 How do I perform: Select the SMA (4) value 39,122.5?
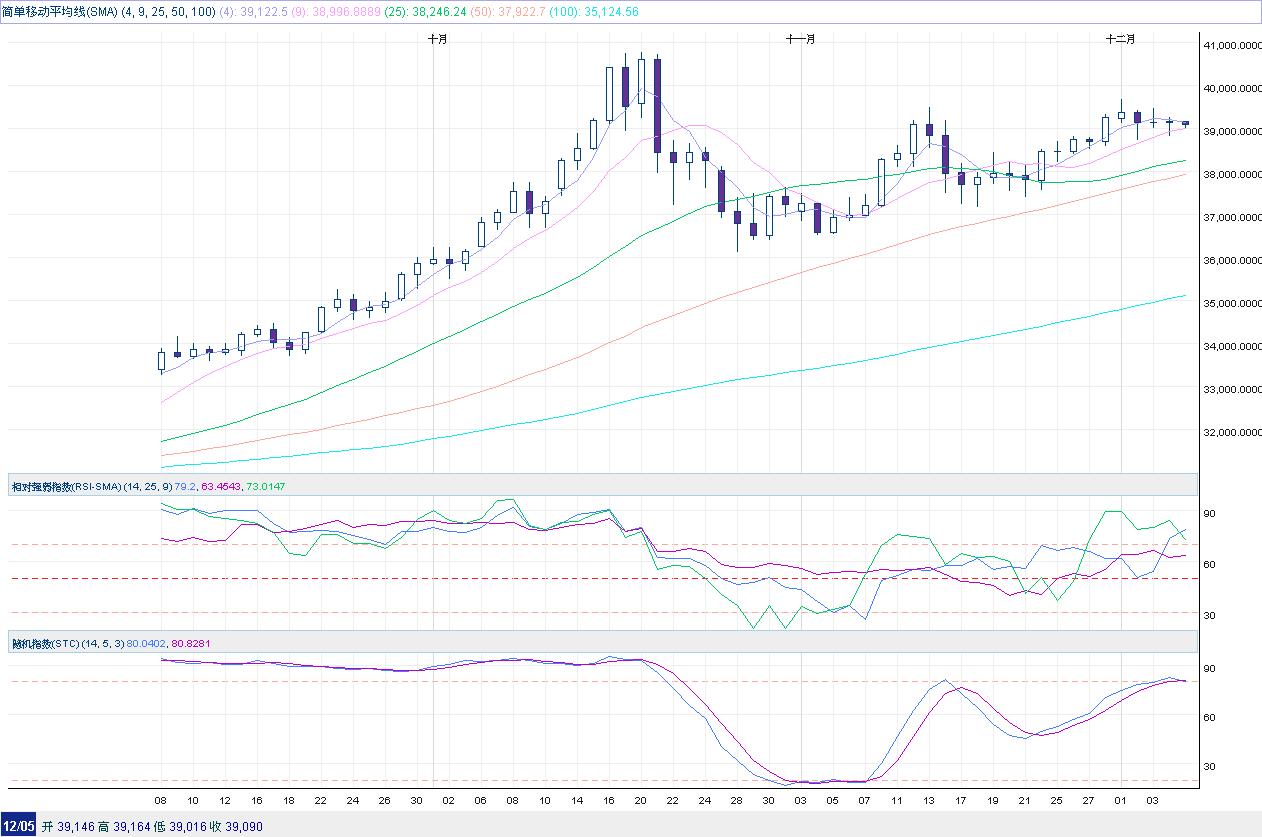269,12
